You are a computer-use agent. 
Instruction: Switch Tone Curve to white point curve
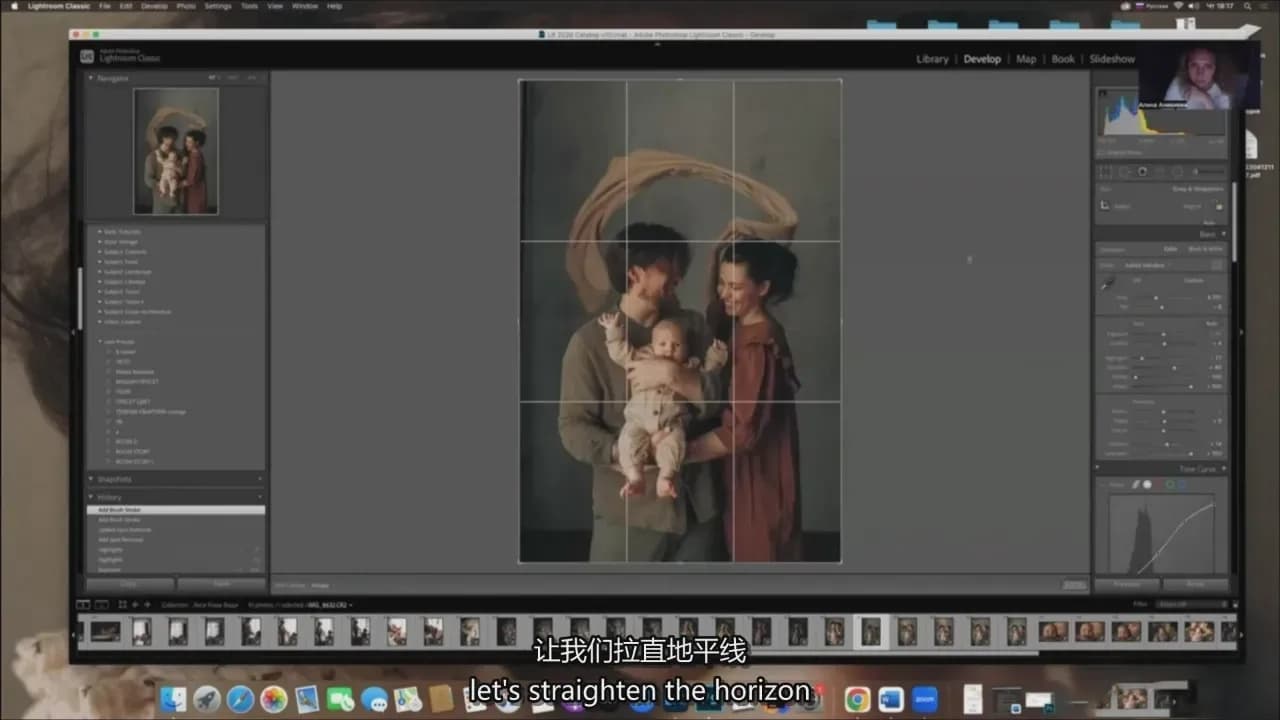click(x=1147, y=484)
